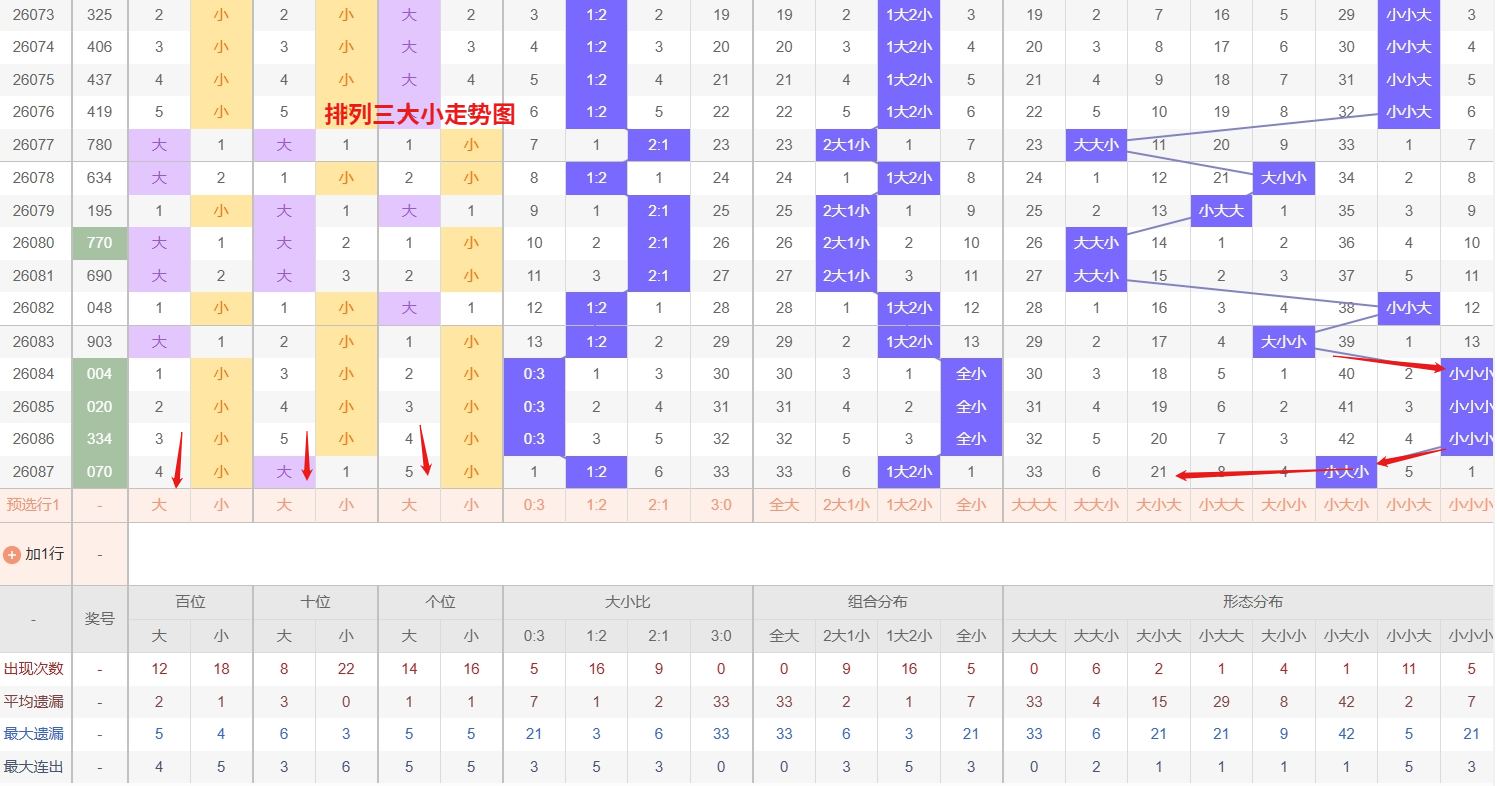Image resolution: width=1497 pixels, height=786 pixels.
Task: Choose 大大大 pattern in the 预选行1 row
Action: [x=1034, y=505]
